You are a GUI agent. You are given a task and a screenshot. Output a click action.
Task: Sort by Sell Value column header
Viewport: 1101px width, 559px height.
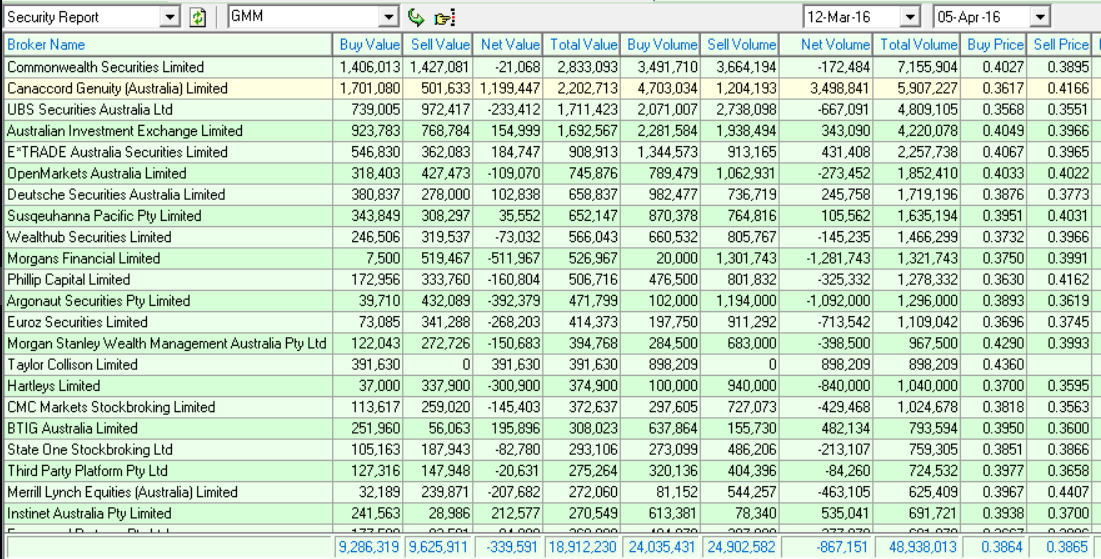pos(437,45)
